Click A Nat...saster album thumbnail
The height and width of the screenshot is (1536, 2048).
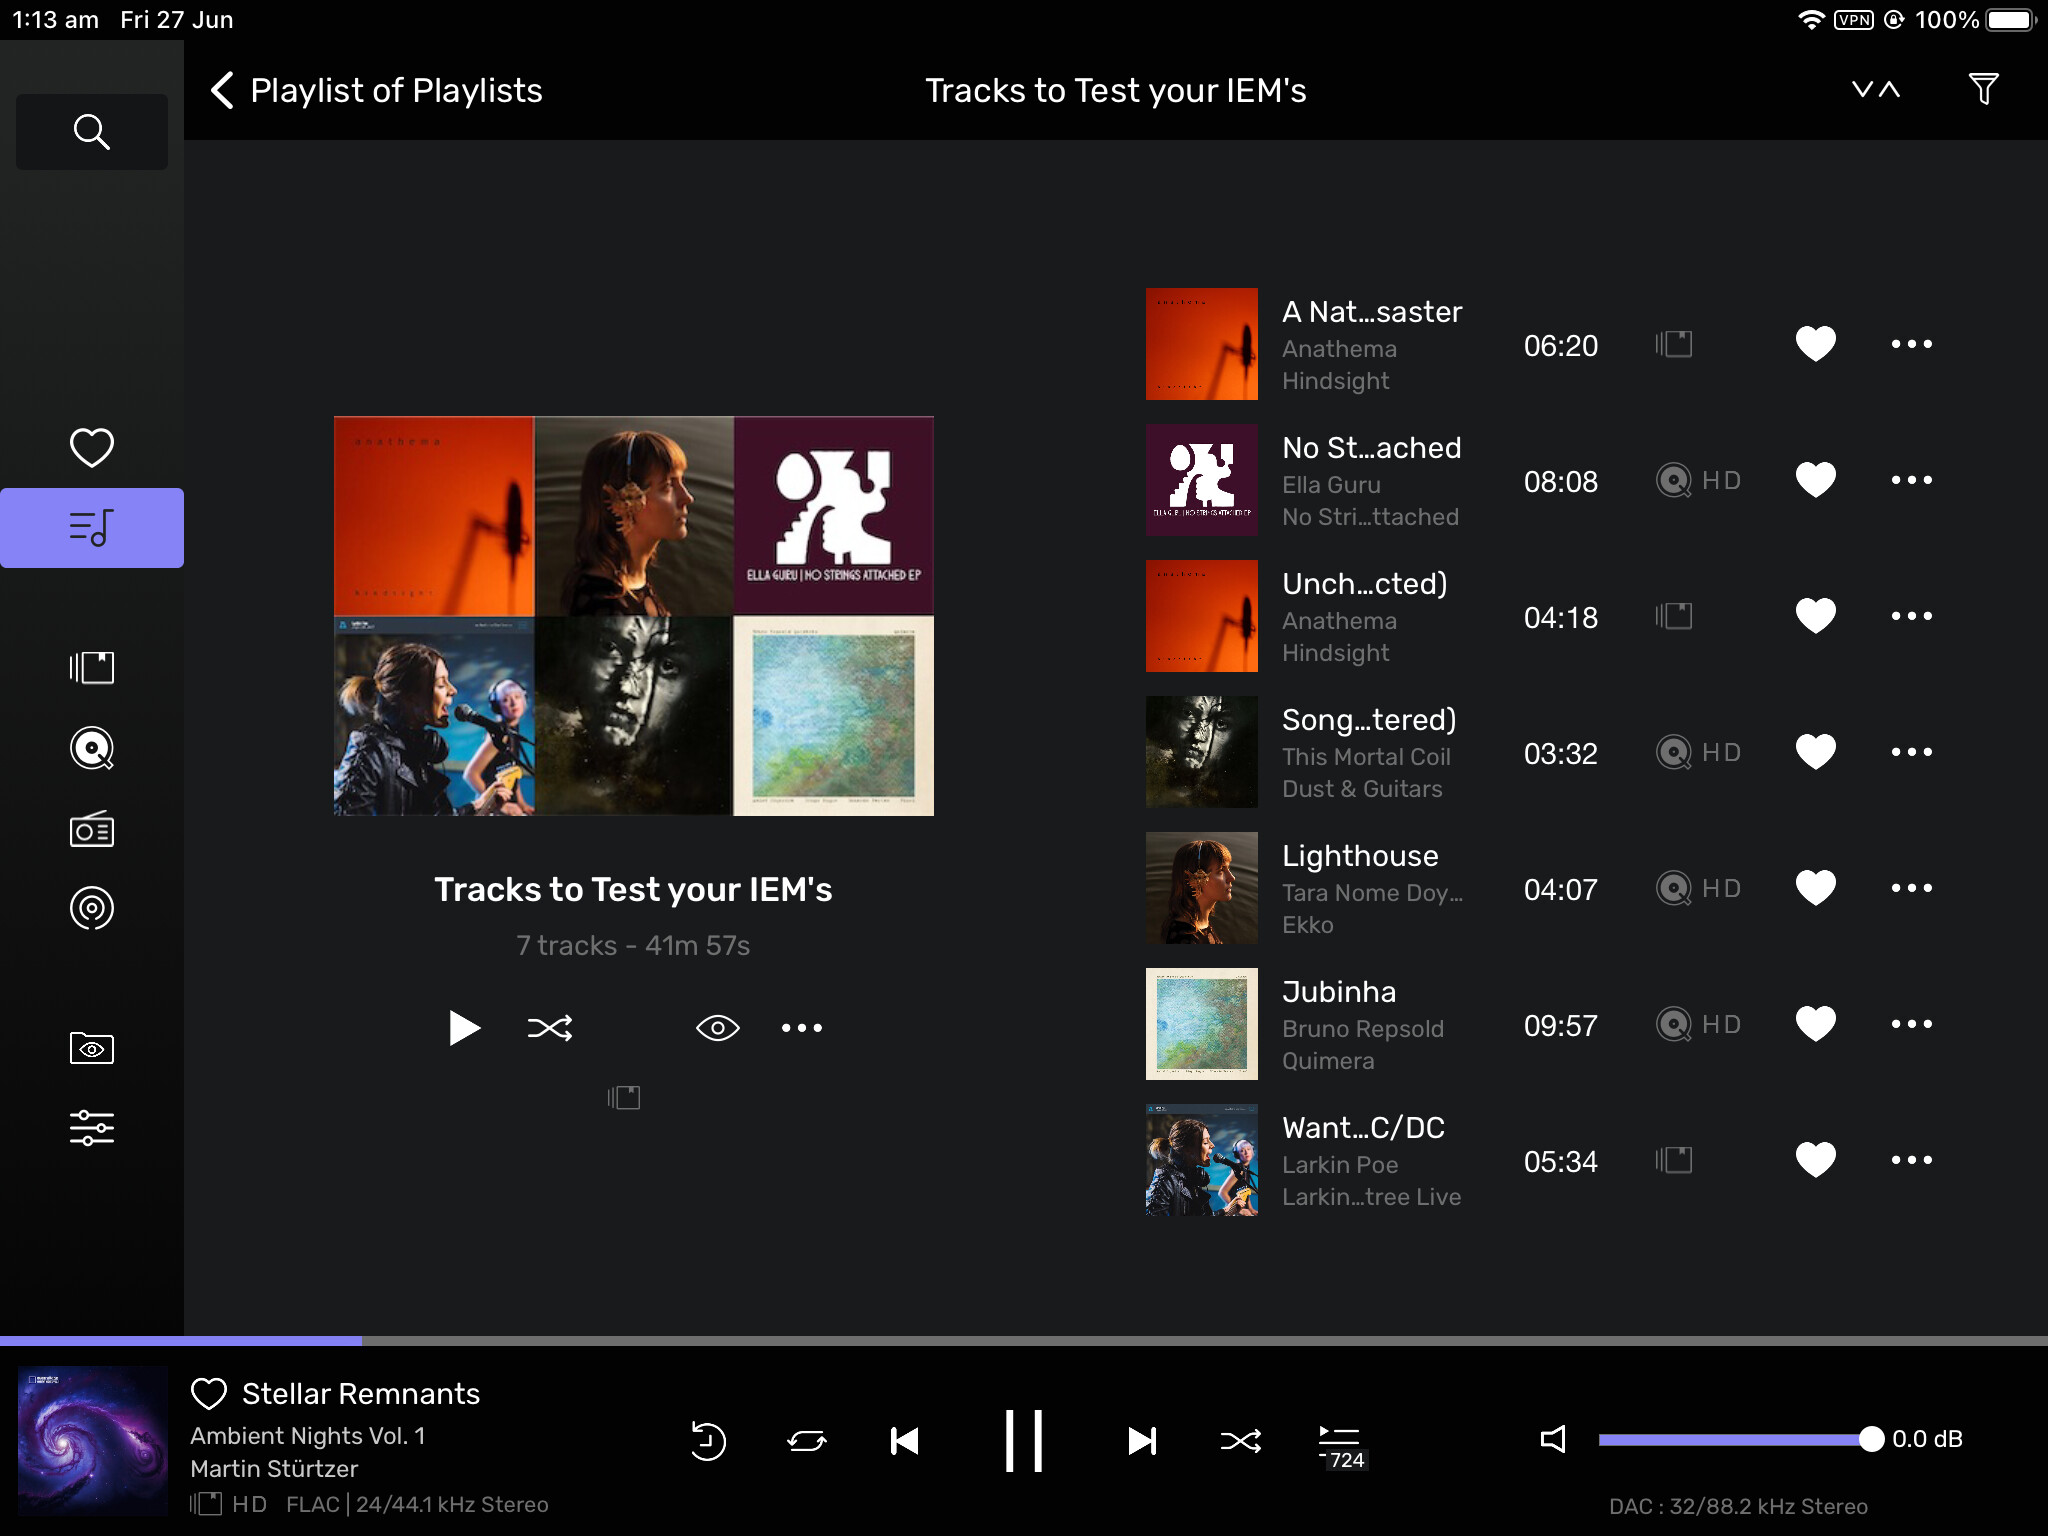1201,344
